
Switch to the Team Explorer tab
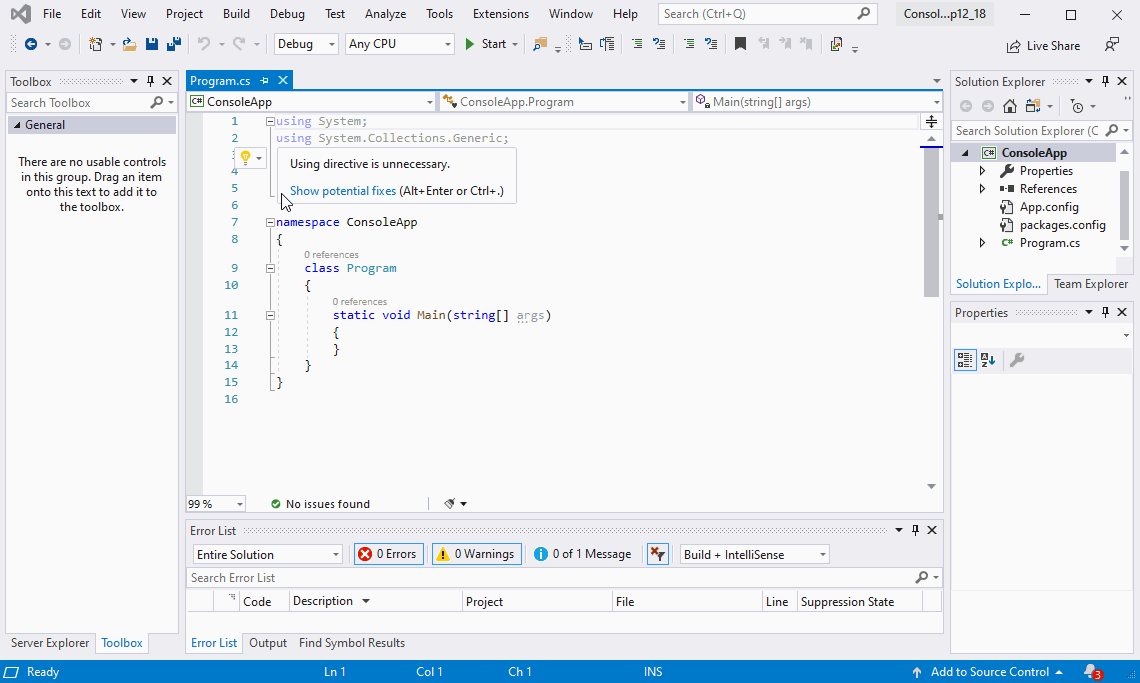(x=1091, y=284)
